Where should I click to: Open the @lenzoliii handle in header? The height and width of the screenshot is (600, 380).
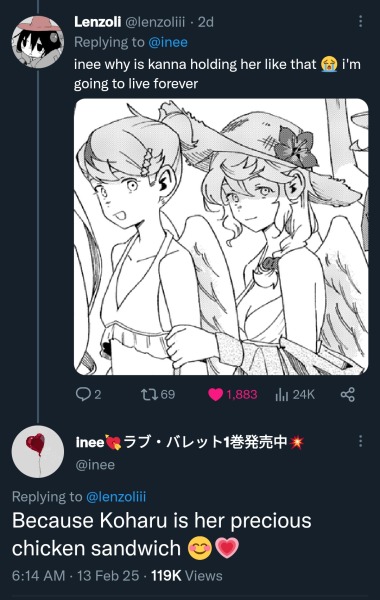pyautogui.click(x=155, y=22)
